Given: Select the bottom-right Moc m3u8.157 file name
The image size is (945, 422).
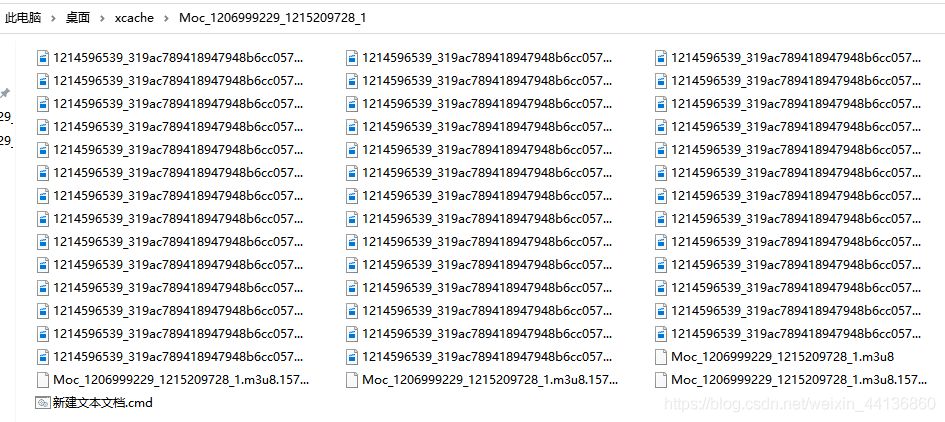Looking at the screenshot, I should [796, 380].
